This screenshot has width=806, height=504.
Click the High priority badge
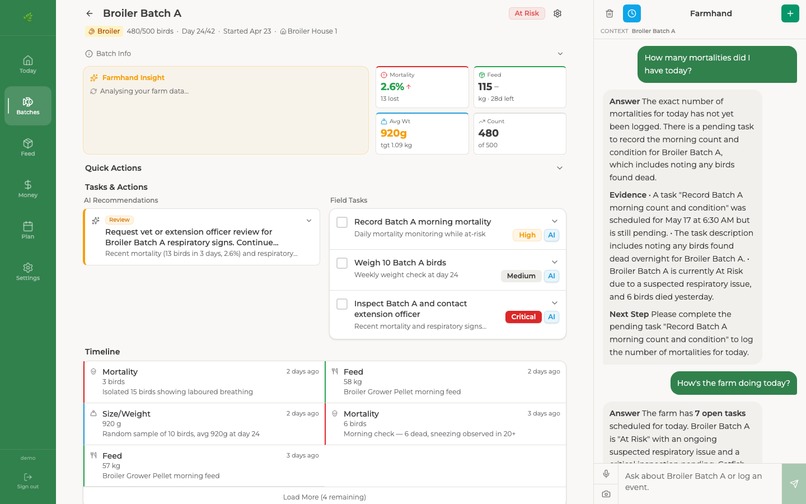[x=527, y=235]
